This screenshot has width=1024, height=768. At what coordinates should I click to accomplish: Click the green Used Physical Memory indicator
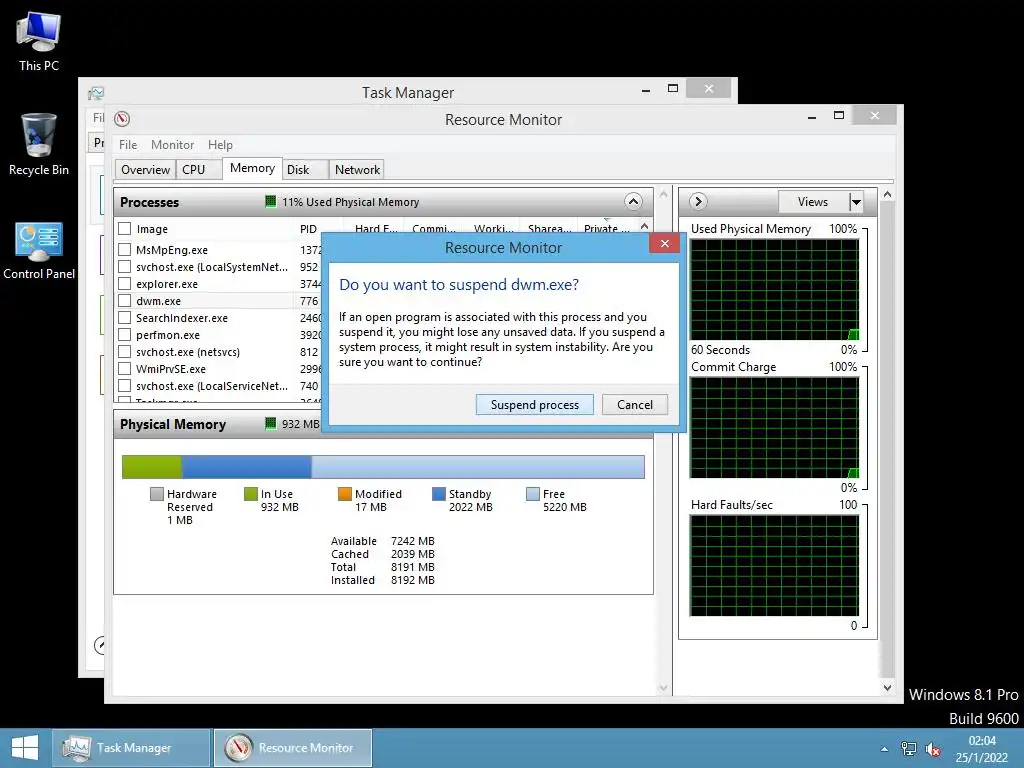(270, 202)
